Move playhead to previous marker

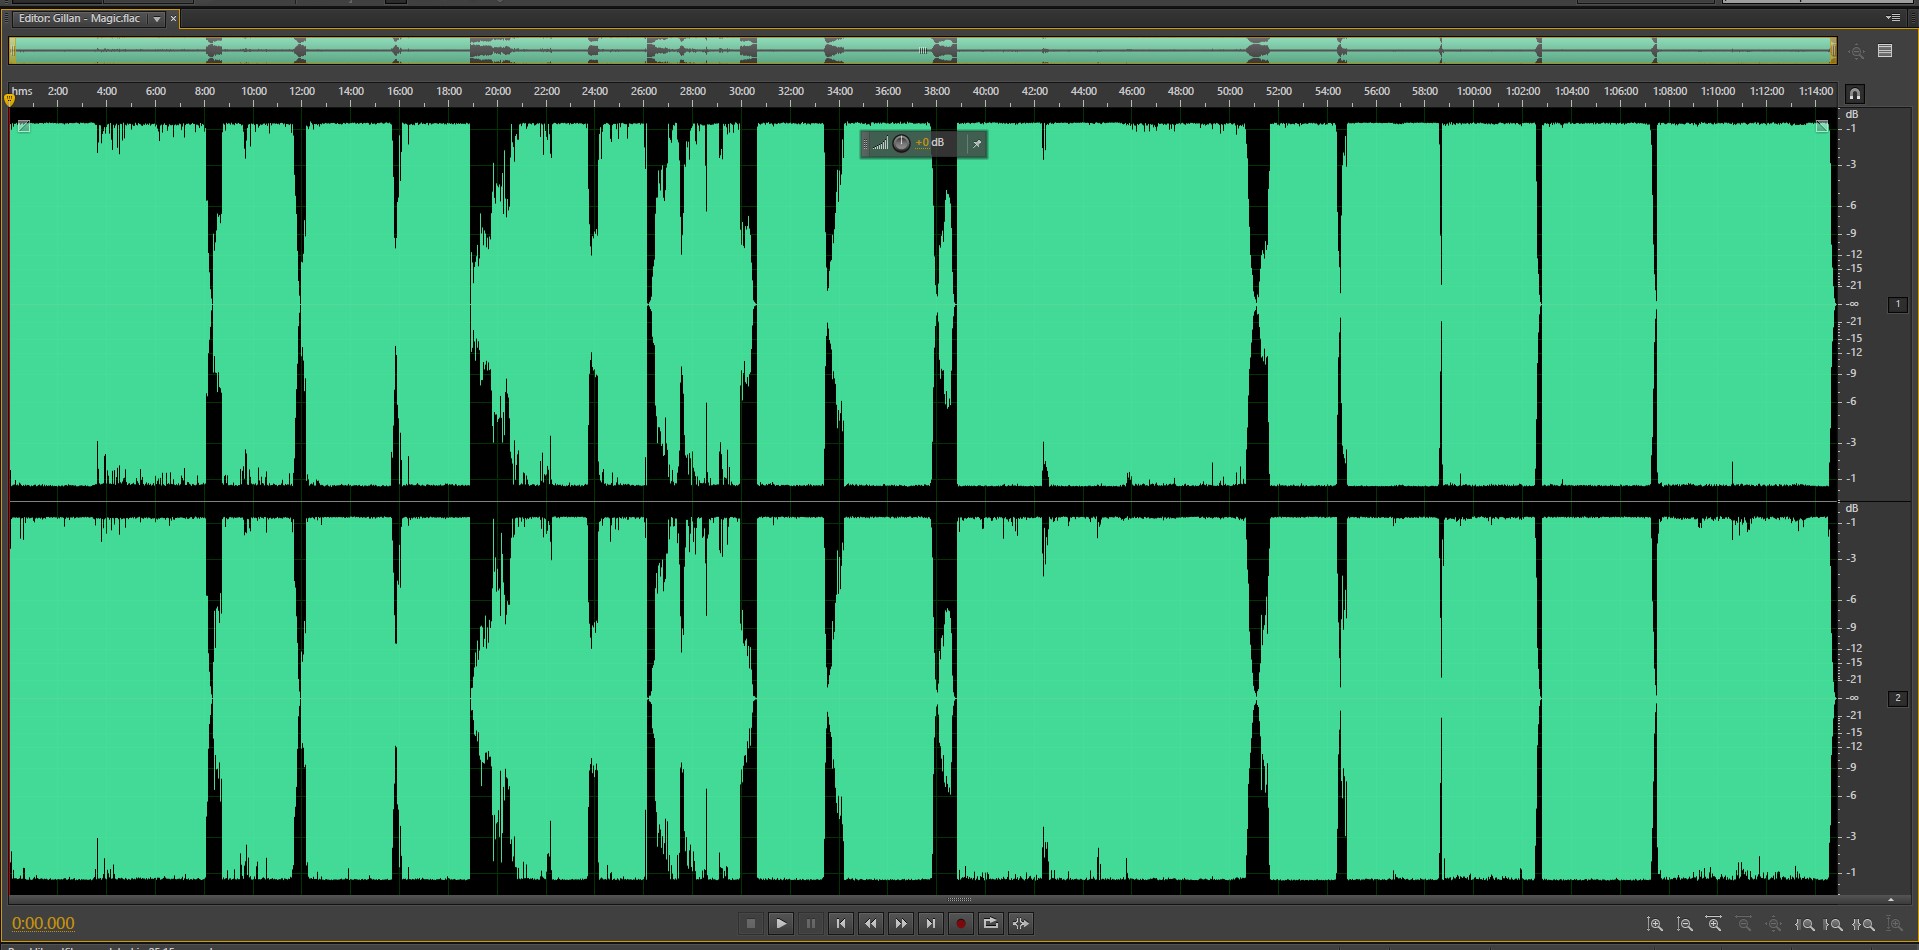(841, 923)
